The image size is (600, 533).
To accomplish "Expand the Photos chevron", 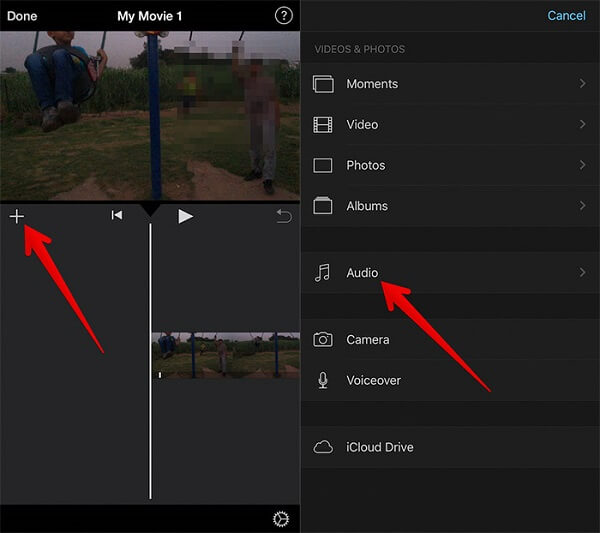I will point(582,165).
